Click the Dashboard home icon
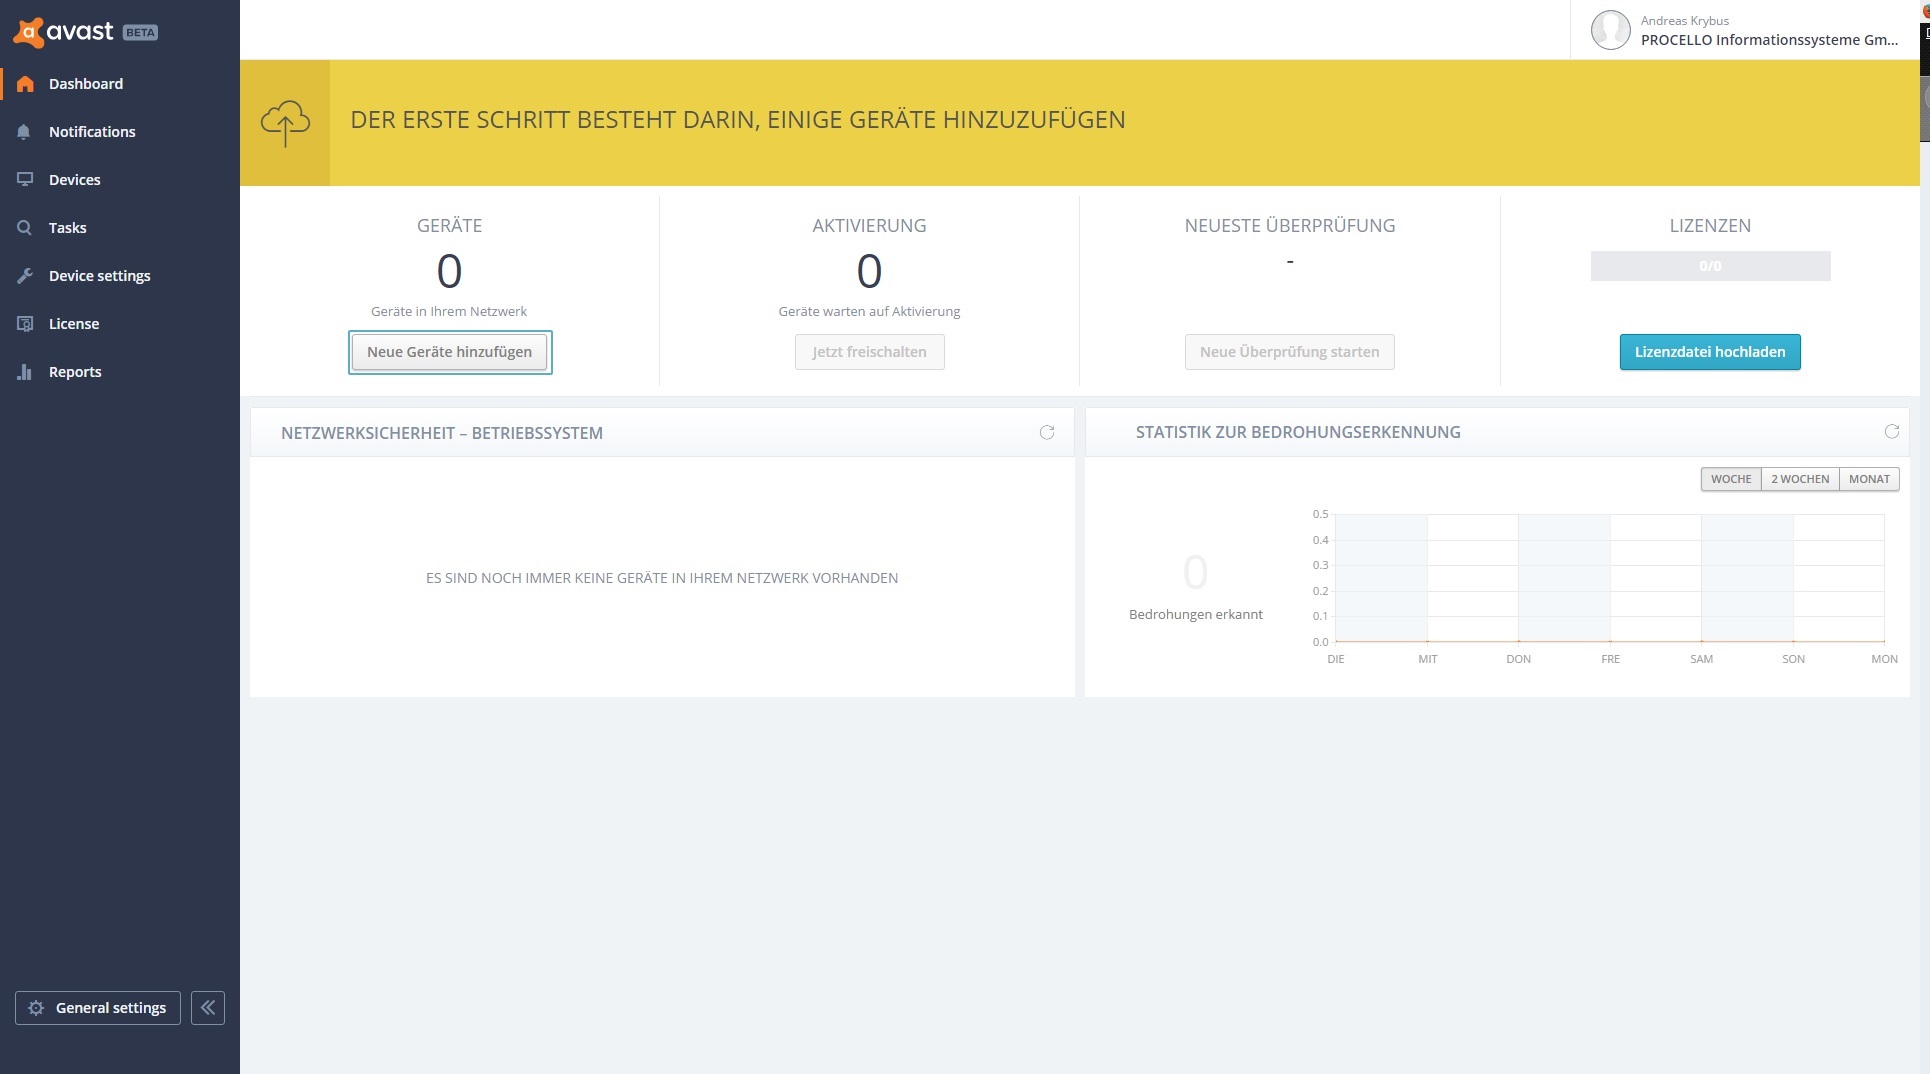This screenshot has width=1930, height=1074. pyautogui.click(x=25, y=84)
